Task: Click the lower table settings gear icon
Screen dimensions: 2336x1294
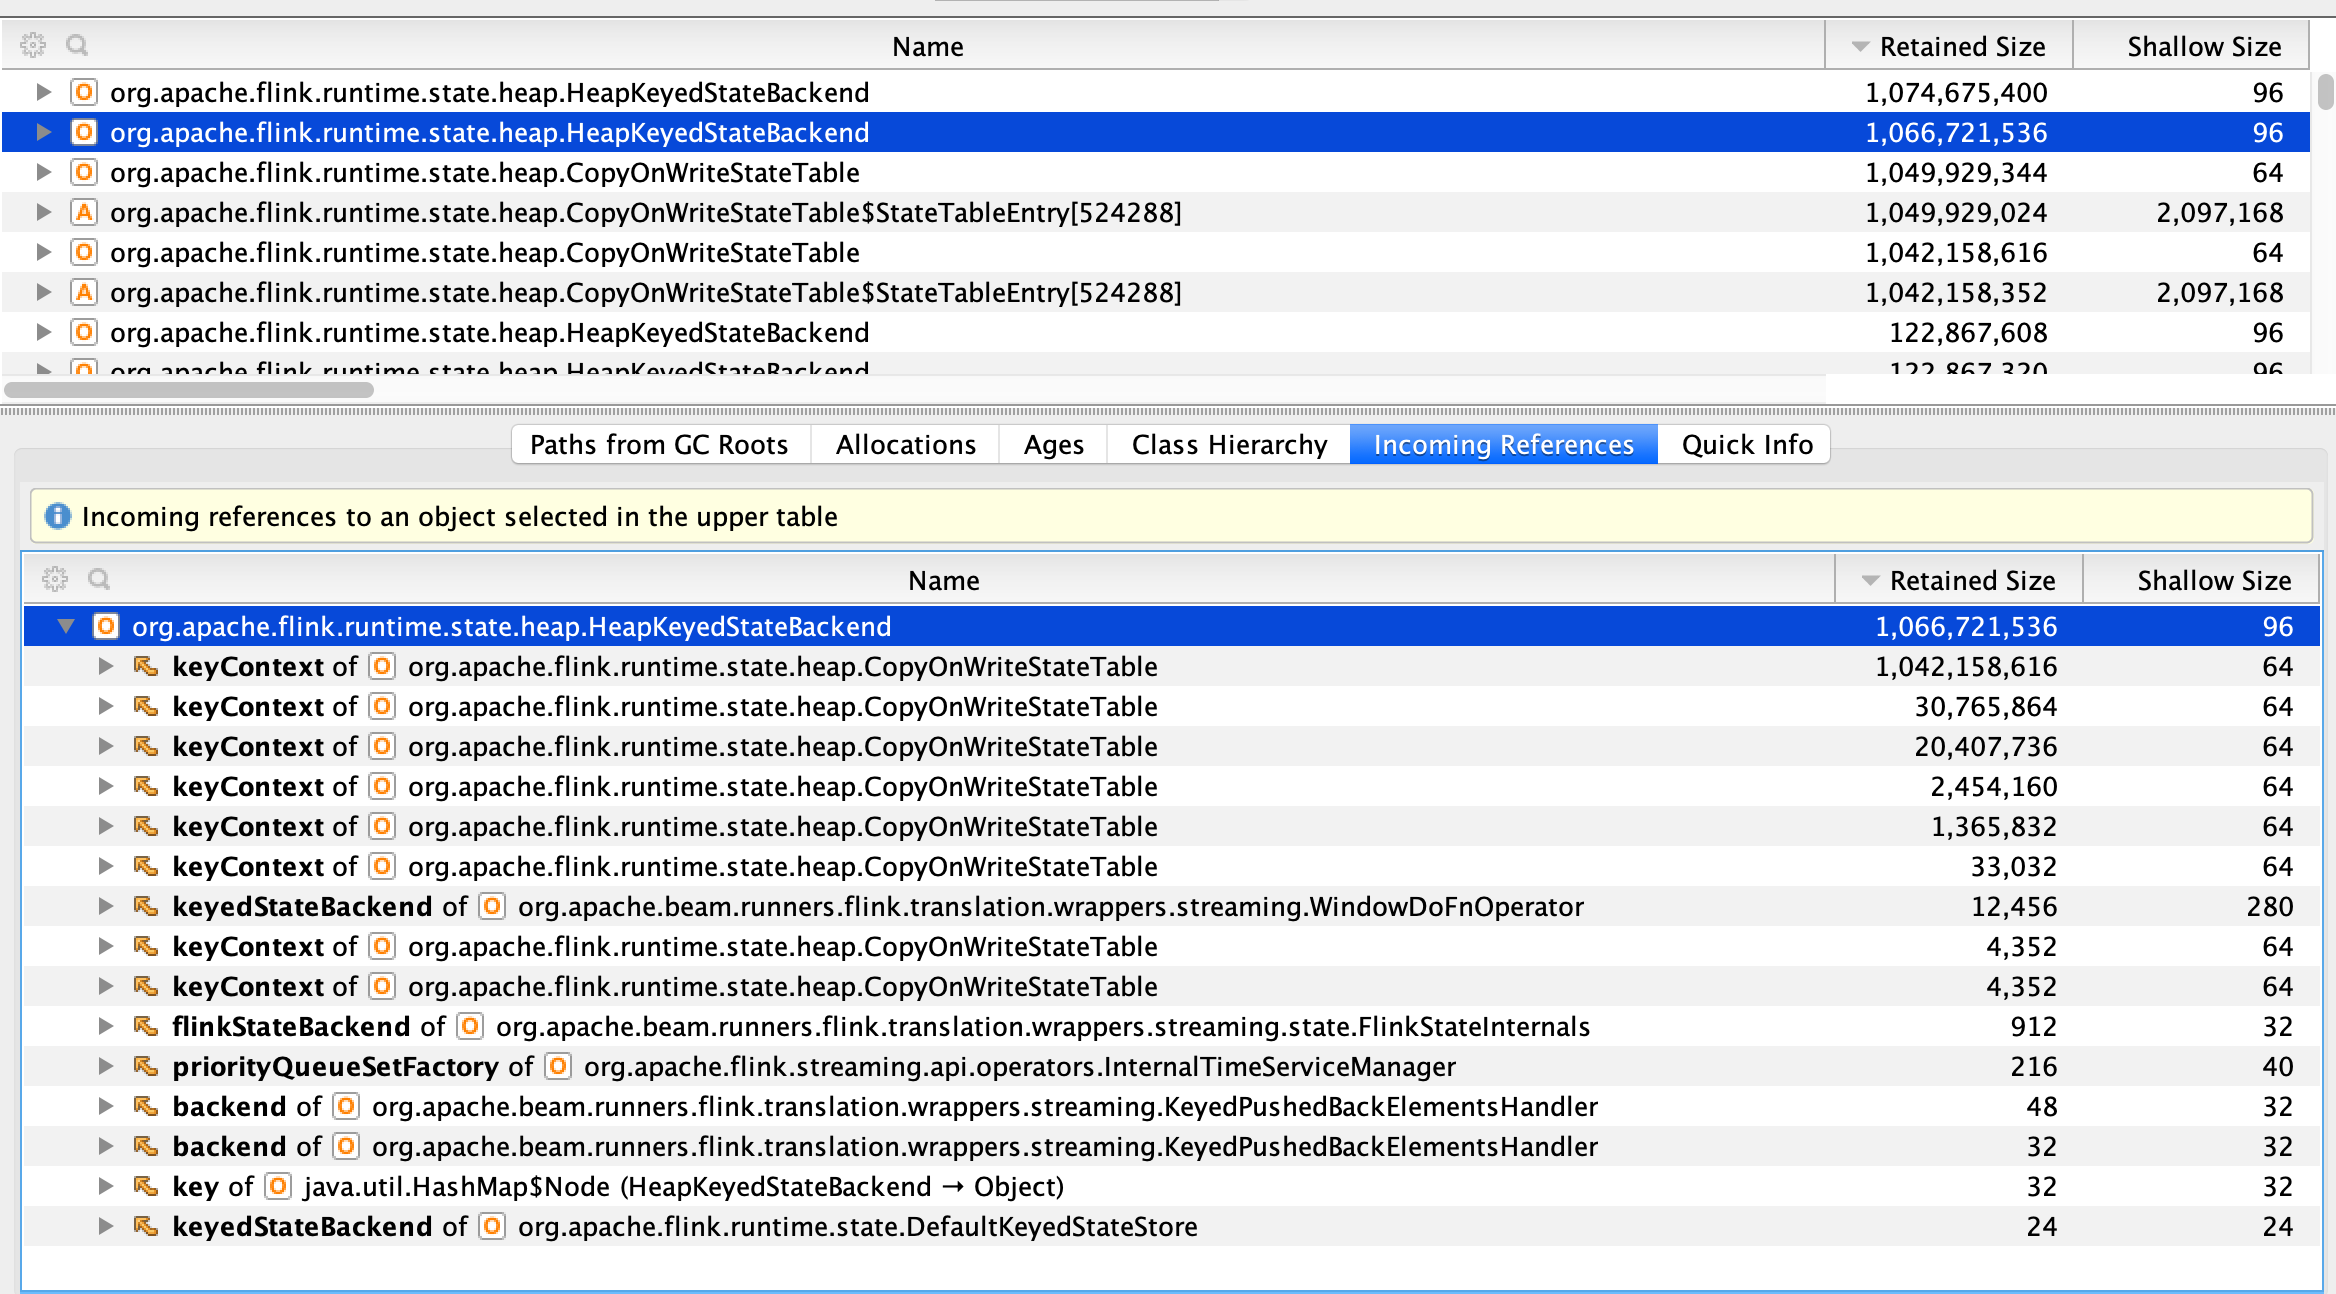Action: click(x=55, y=579)
